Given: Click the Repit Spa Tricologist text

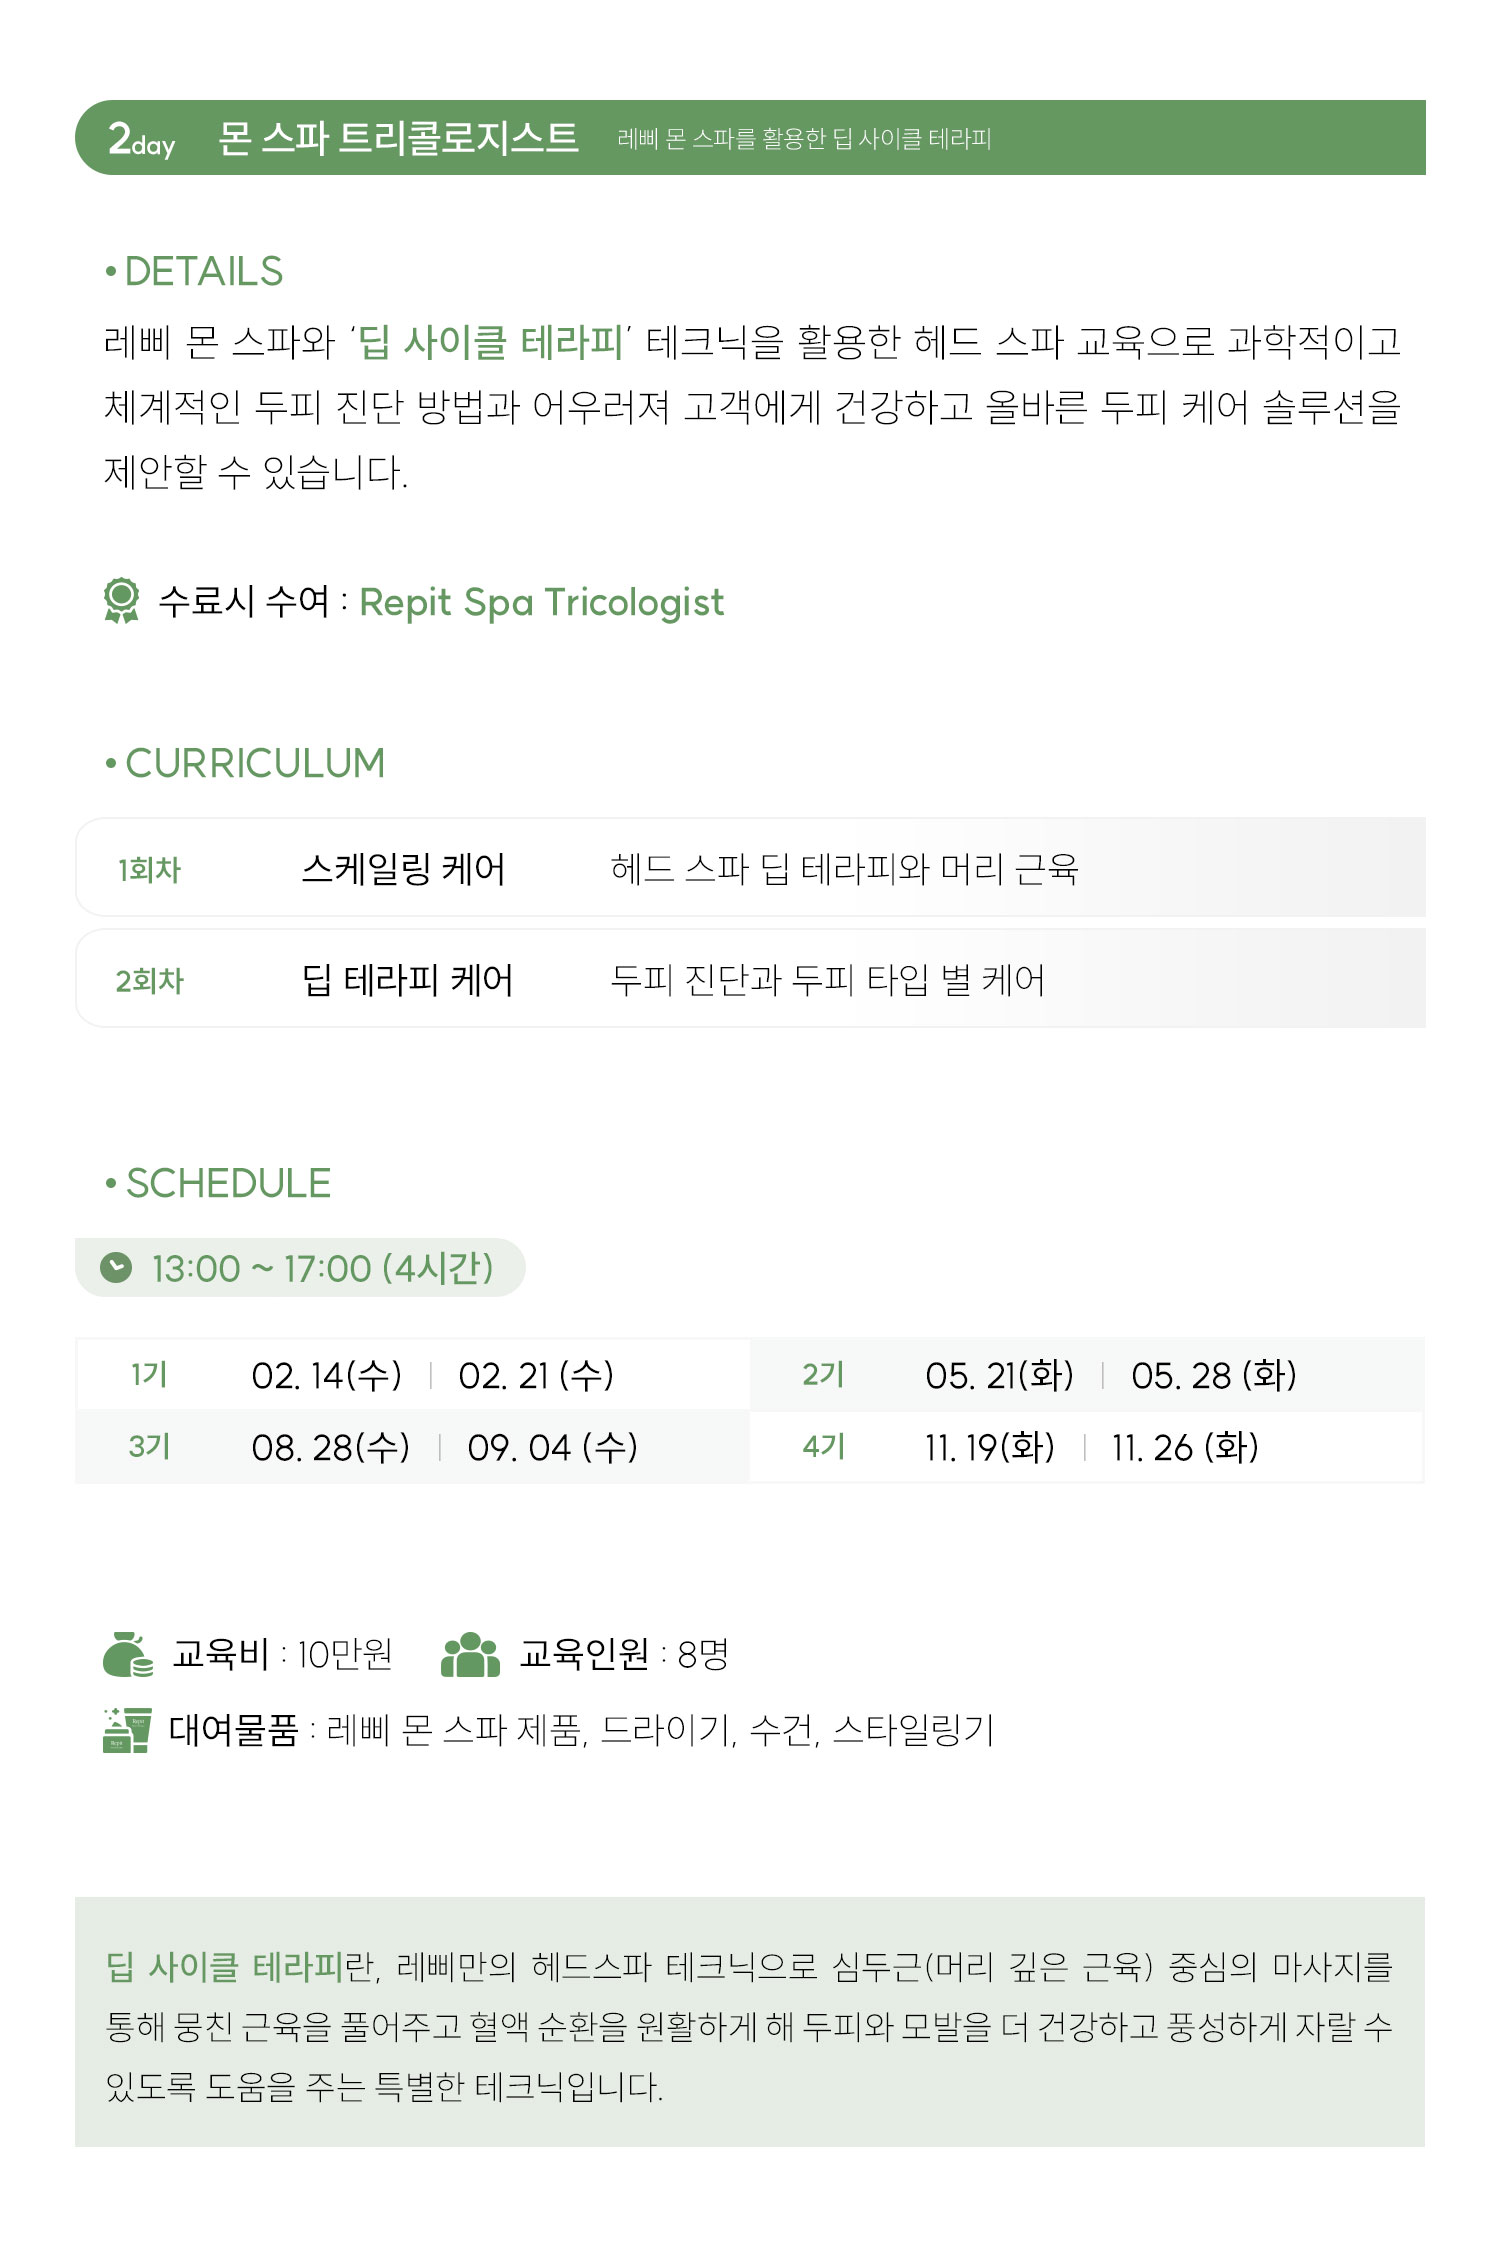Looking at the screenshot, I should (541, 602).
